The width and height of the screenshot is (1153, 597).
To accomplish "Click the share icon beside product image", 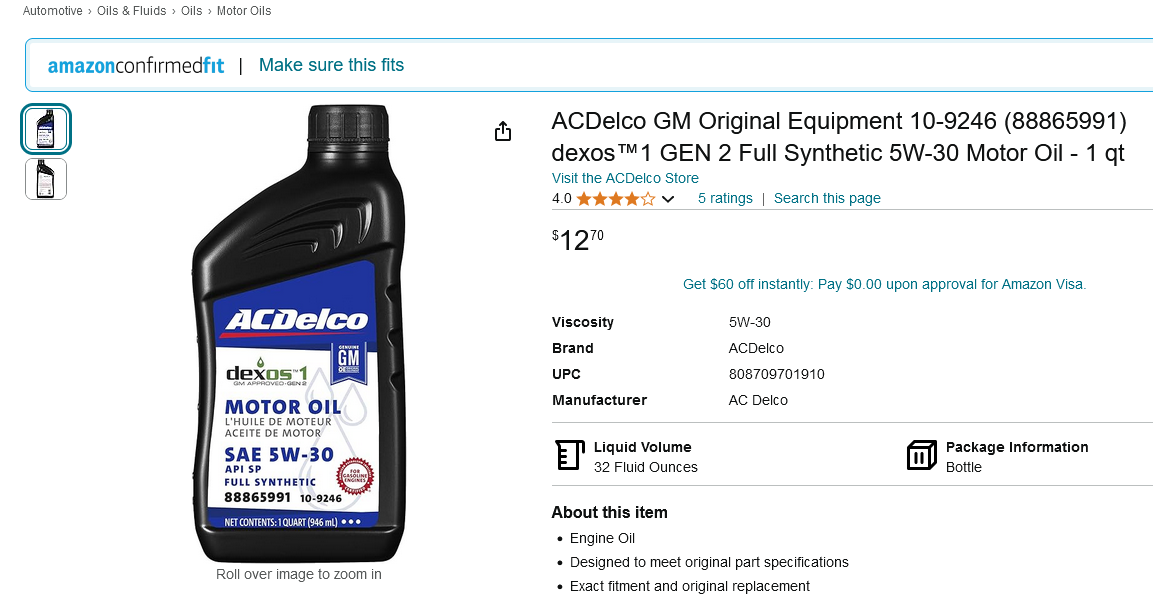I will tap(502, 132).
